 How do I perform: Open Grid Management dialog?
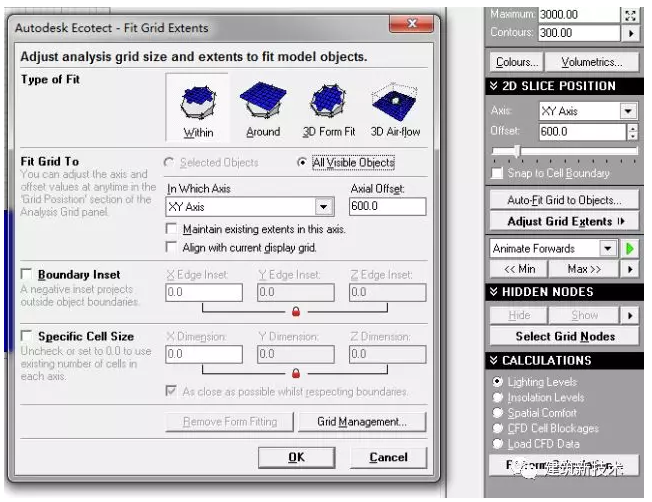[x=362, y=422]
